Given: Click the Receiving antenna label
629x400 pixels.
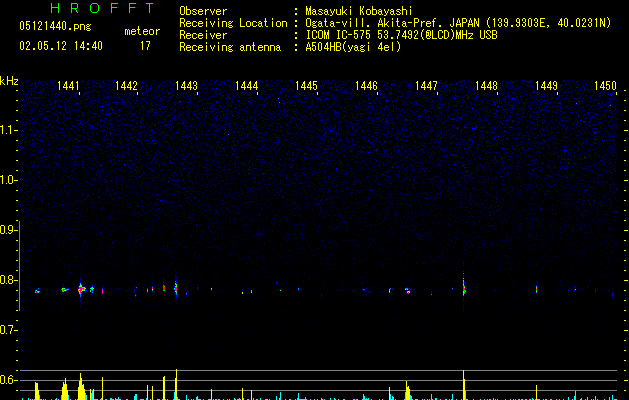Looking at the screenshot, I should (230, 47).
